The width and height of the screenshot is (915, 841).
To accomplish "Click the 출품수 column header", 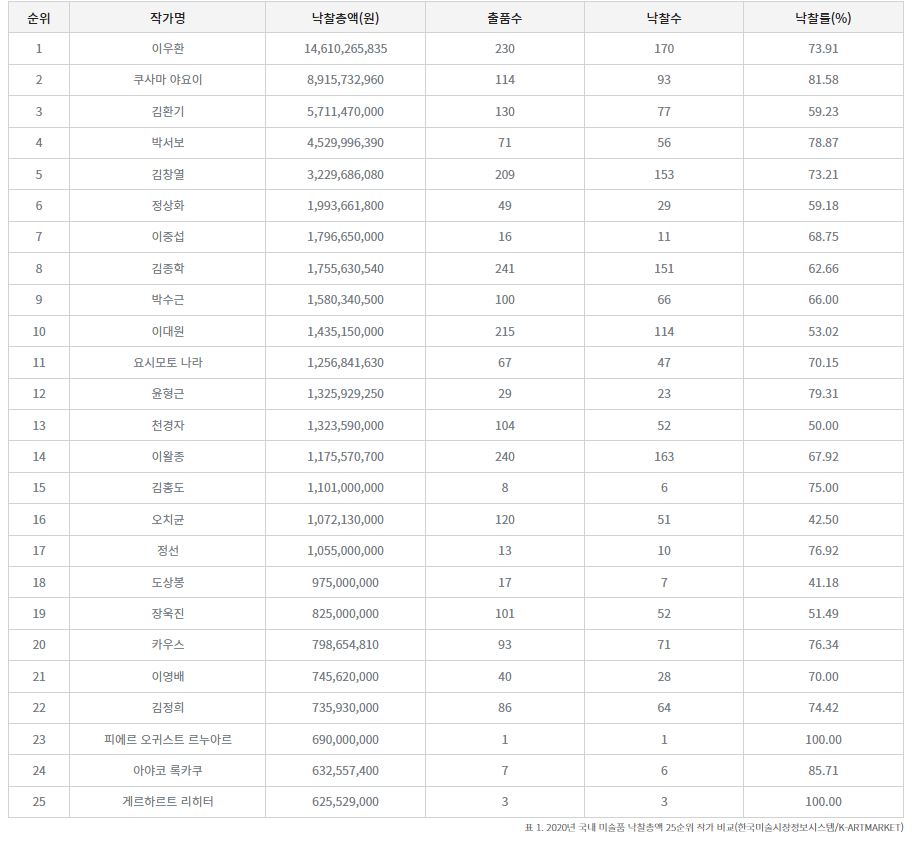I will coord(504,17).
